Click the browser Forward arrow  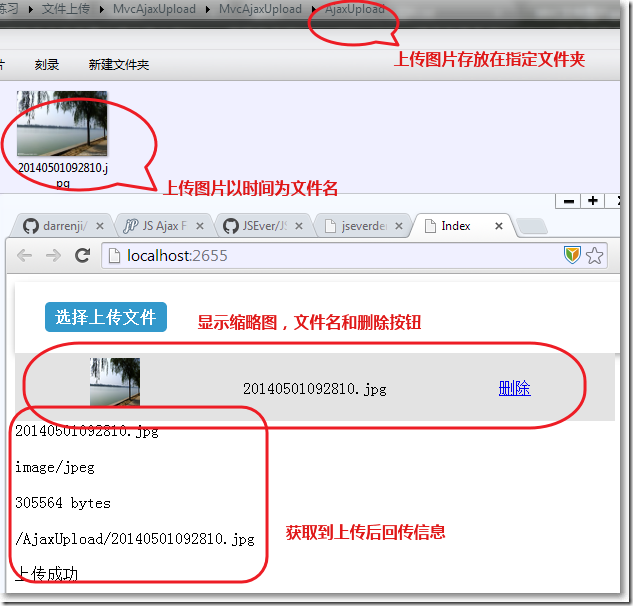[x=53, y=256]
